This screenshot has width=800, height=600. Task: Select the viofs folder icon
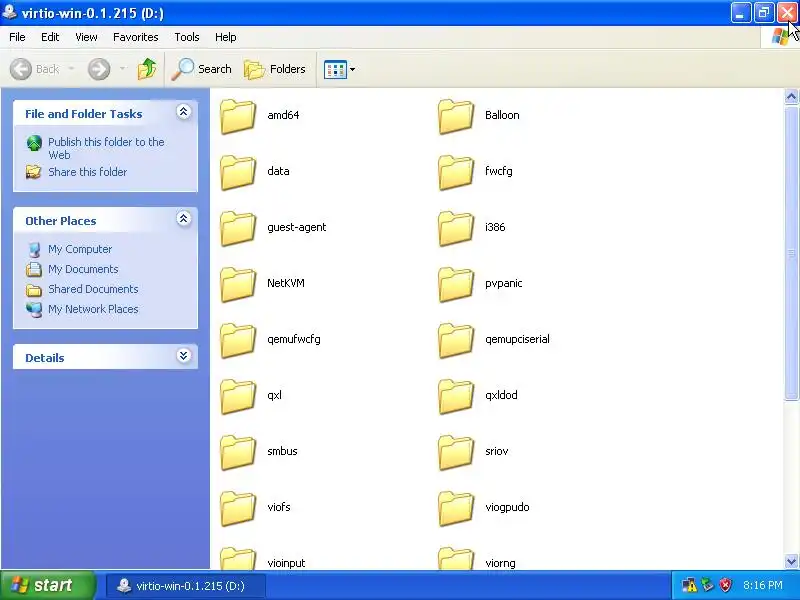pos(238,508)
